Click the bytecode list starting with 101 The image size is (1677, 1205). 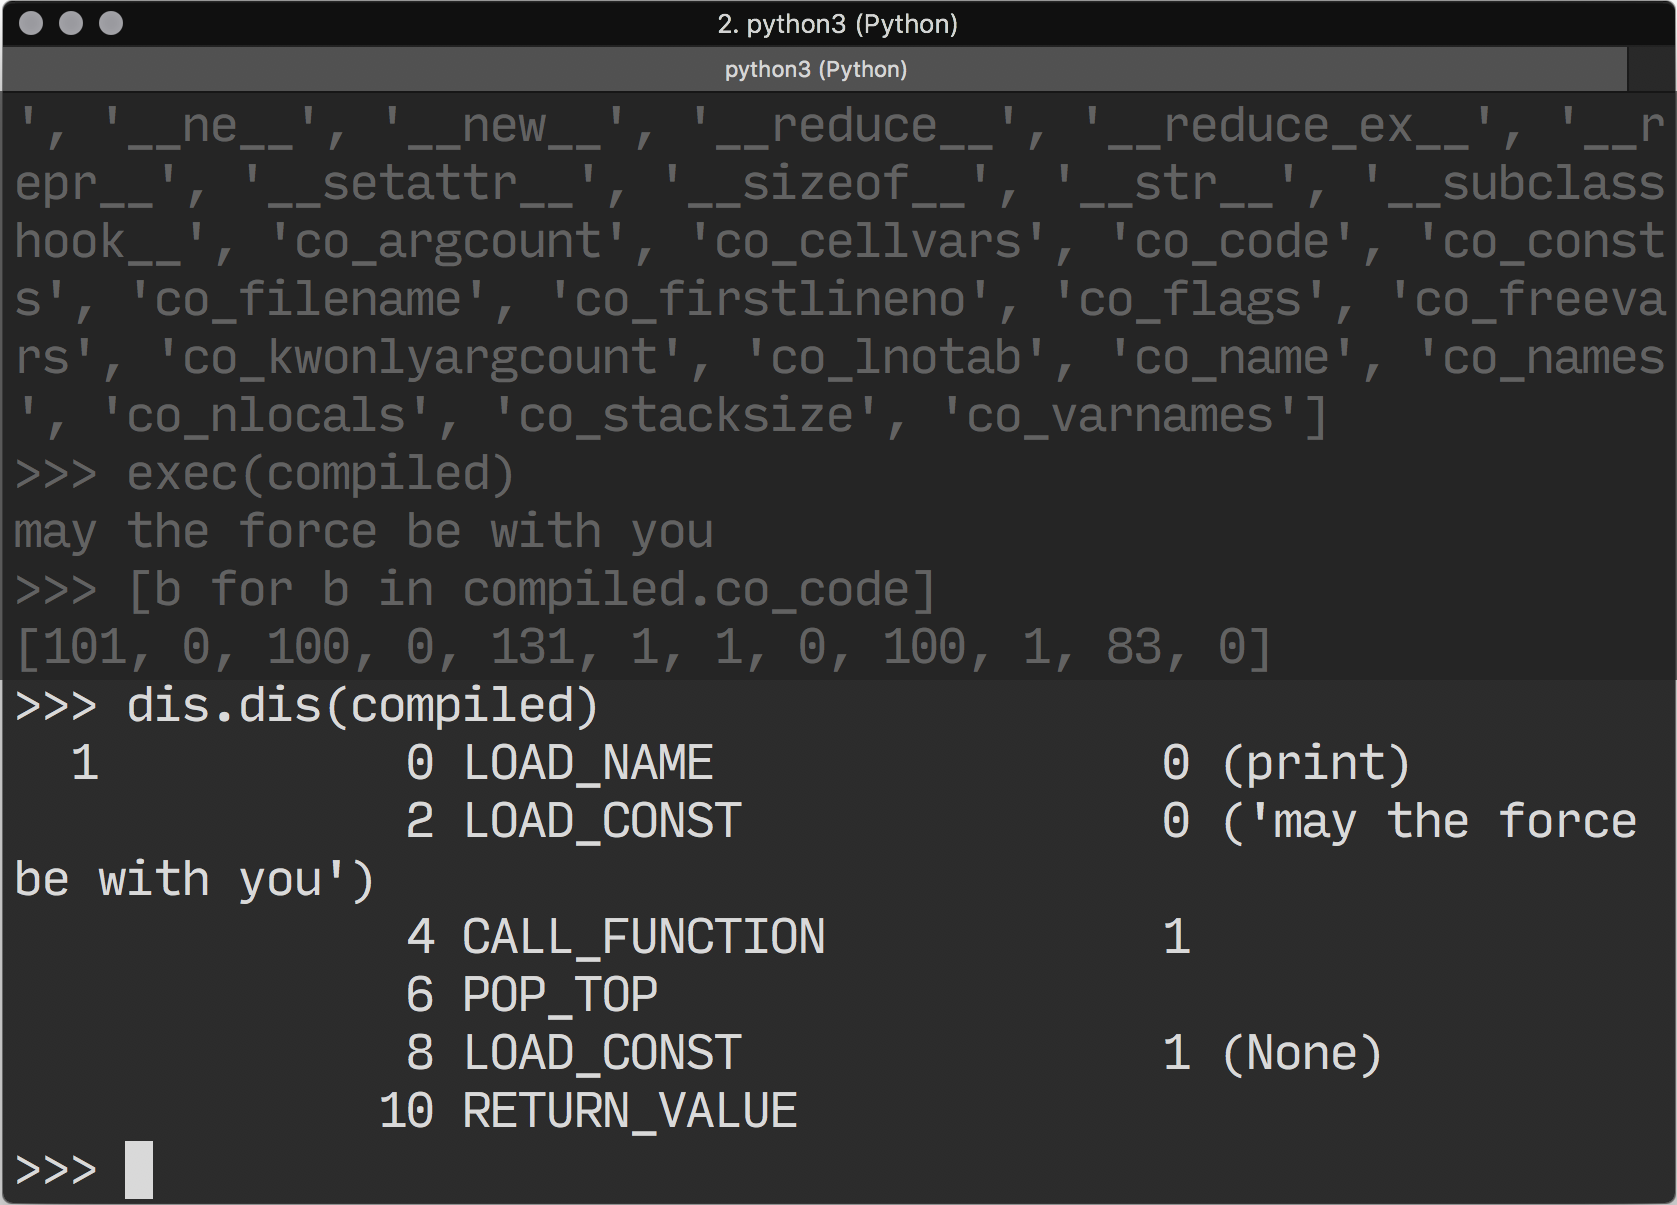pos(643,647)
